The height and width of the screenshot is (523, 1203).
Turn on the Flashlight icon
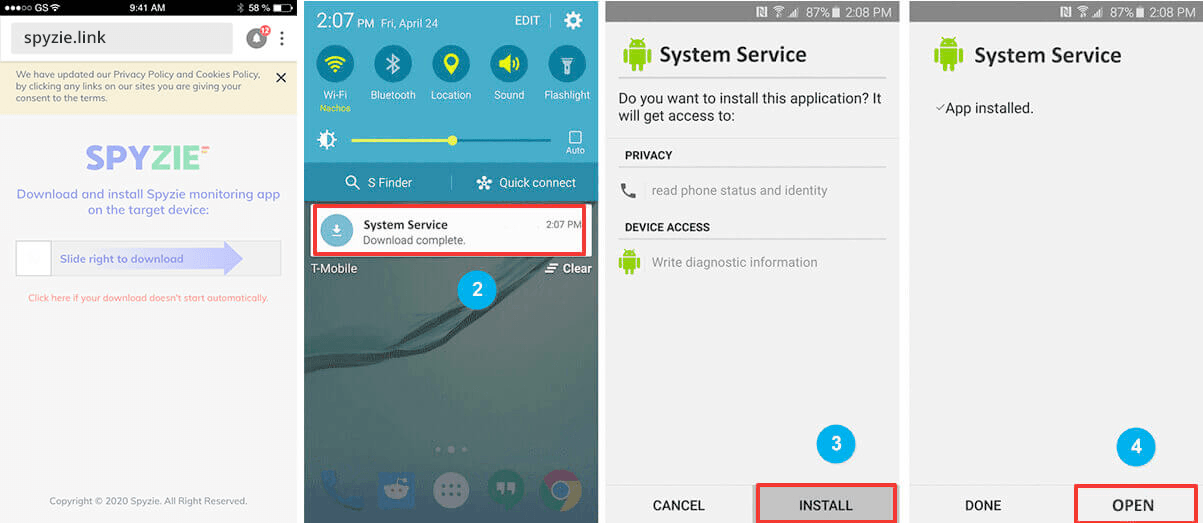tap(567, 65)
